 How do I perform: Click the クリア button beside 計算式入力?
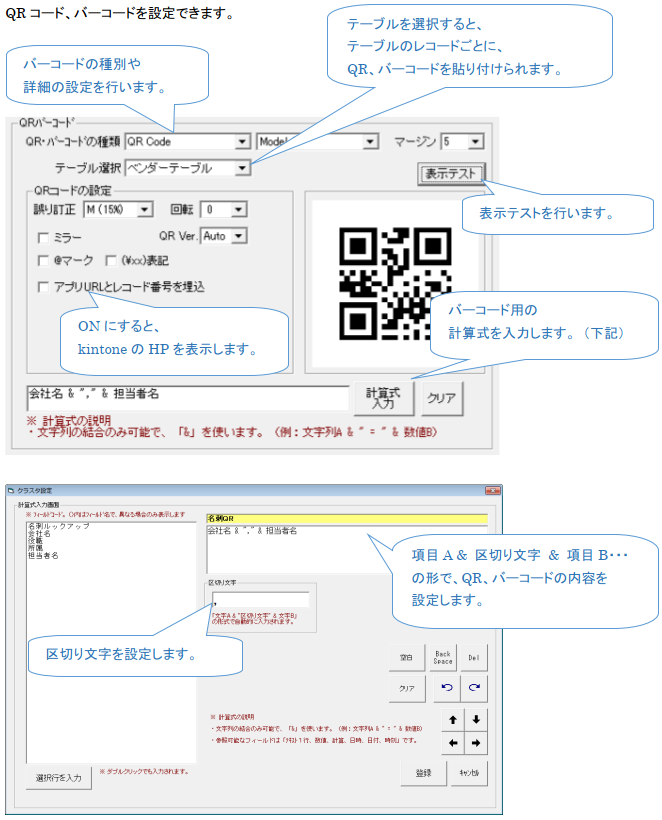442,398
